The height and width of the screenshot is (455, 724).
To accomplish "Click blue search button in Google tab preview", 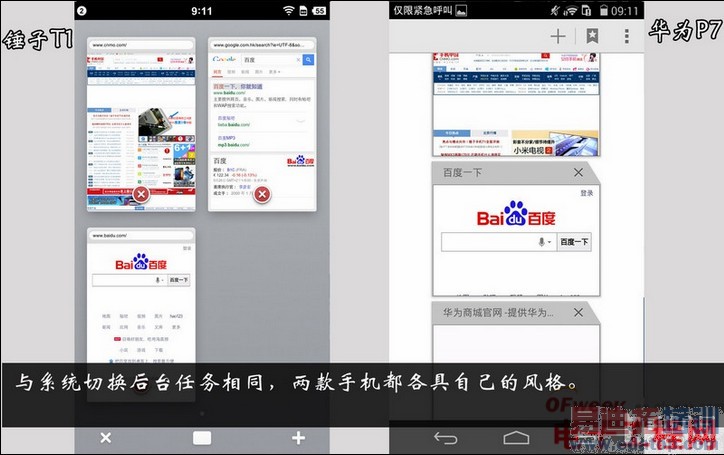I will coord(308,60).
